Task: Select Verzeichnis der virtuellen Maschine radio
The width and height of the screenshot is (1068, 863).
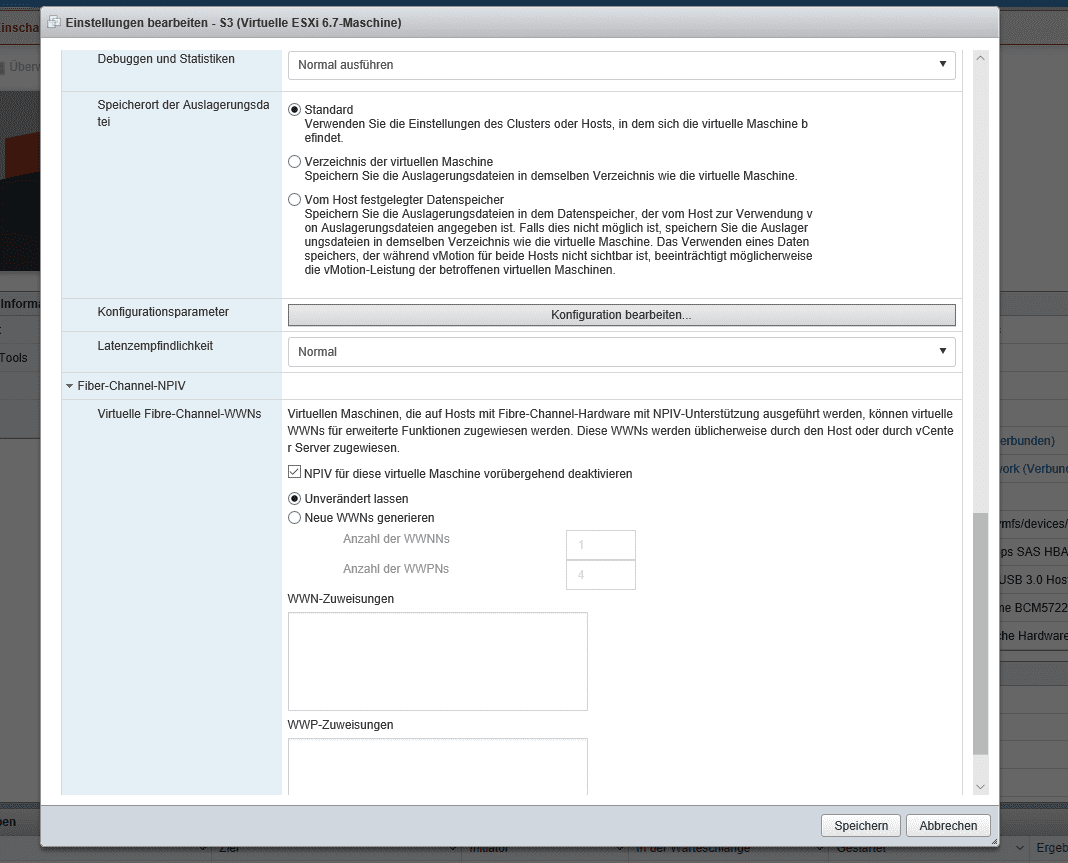Action: point(294,161)
